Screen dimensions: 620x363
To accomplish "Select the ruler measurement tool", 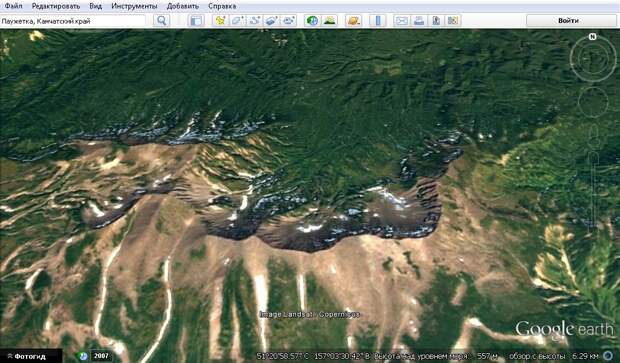I will tap(378, 21).
